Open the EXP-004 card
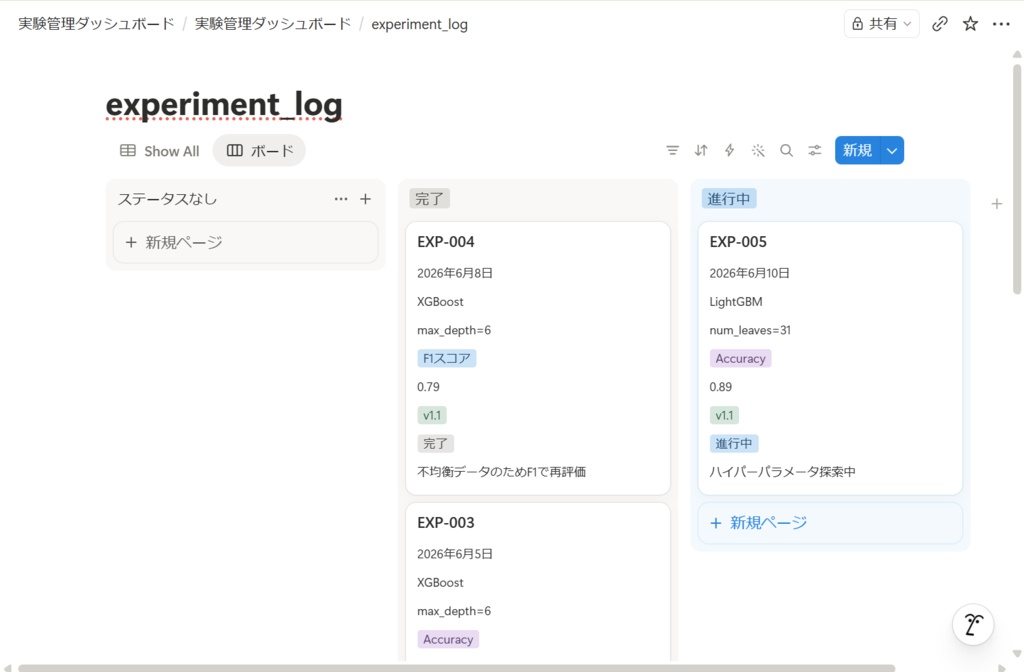 click(538, 358)
